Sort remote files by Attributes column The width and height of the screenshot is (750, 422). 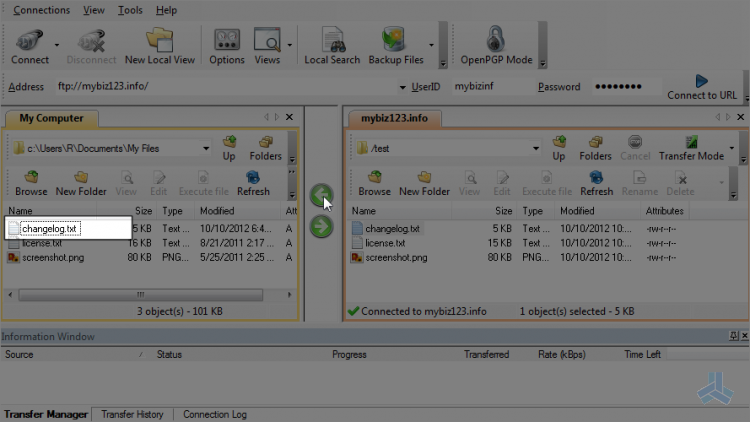click(x=664, y=211)
